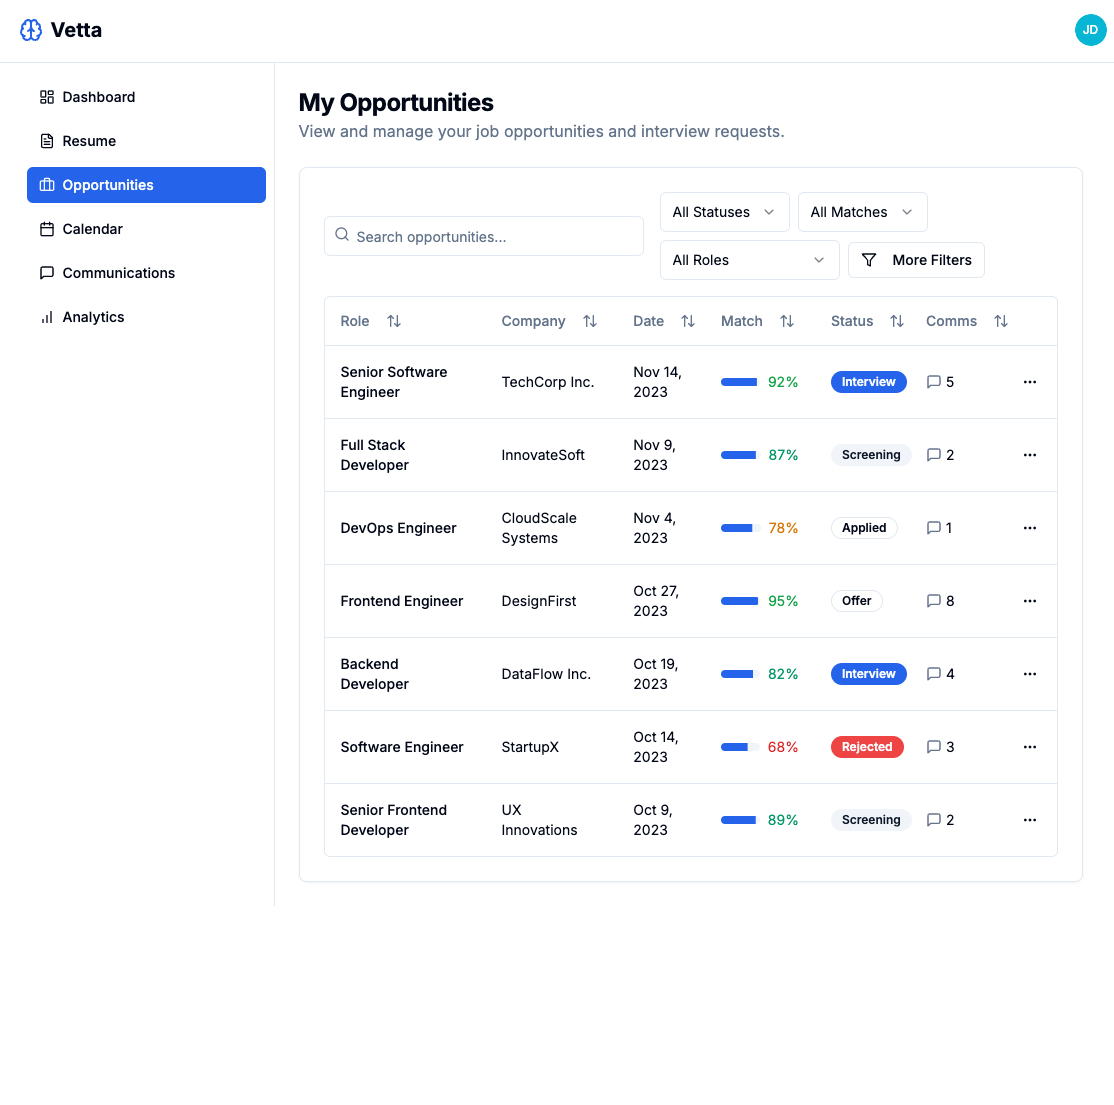Expand the All Roles filter dropdown

point(749,260)
